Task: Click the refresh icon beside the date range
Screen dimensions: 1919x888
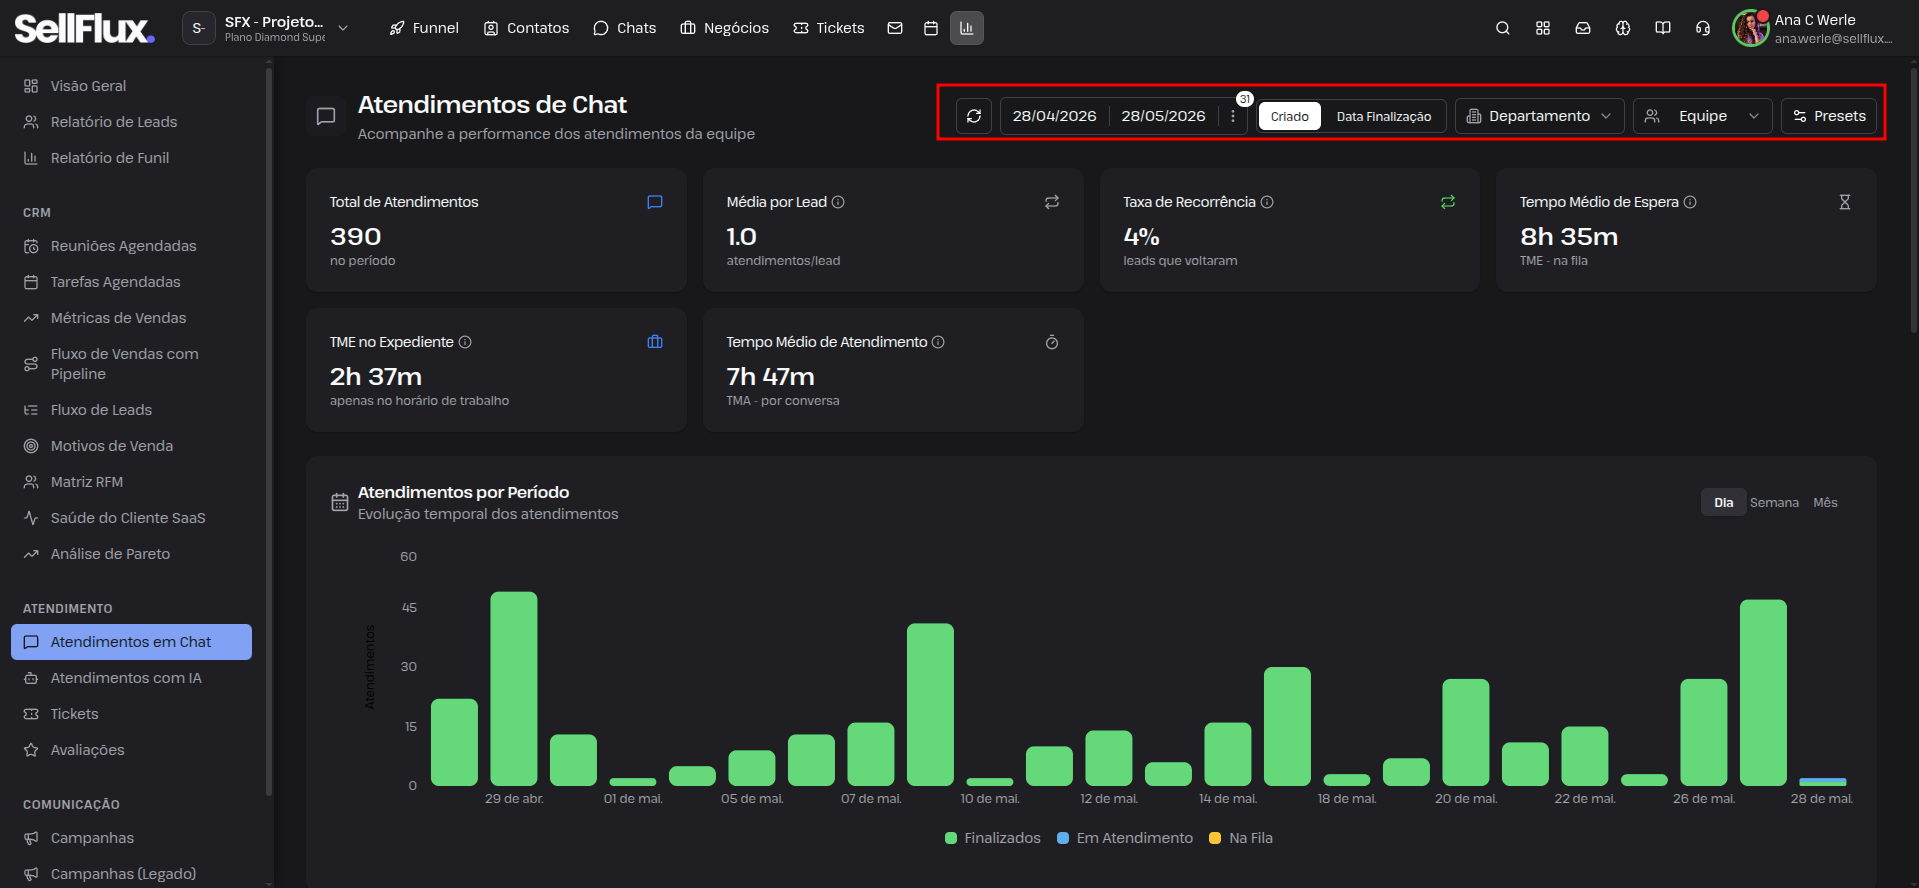Action: click(974, 116)
